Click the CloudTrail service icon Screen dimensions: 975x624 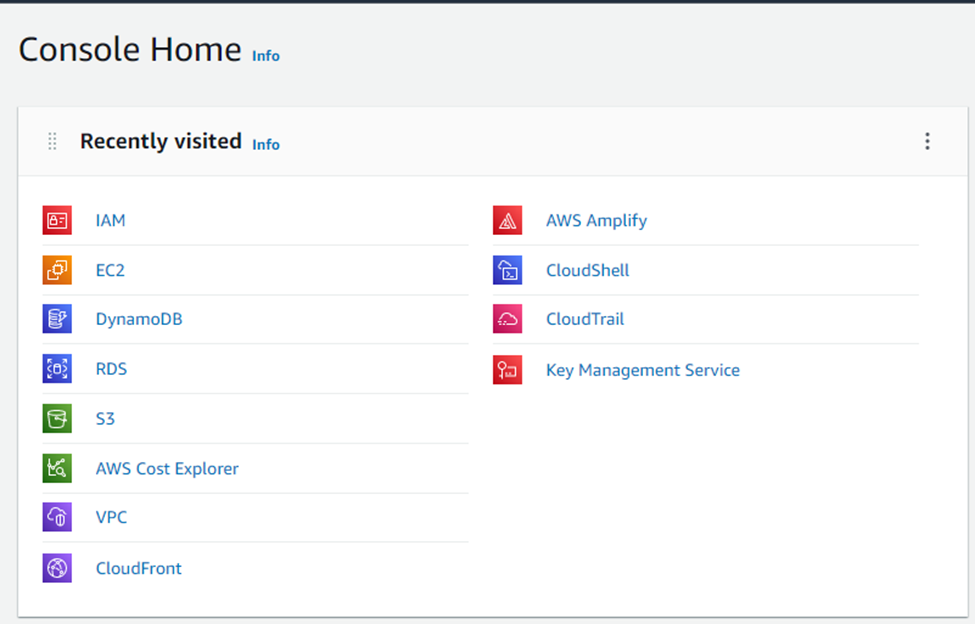[507, 319]
